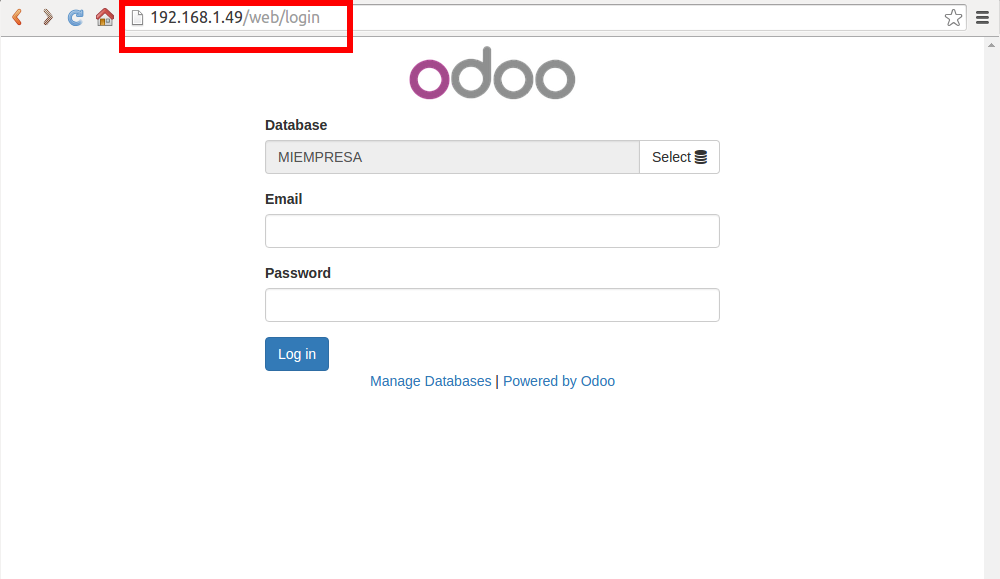Click the Database field label

295,125
